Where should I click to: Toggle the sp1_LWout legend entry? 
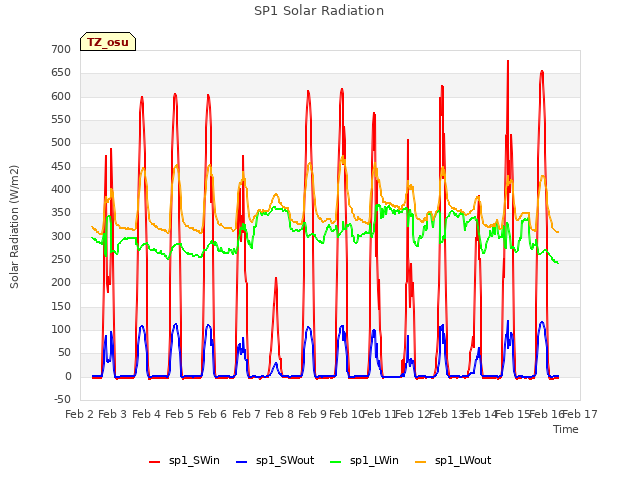tap(453, 461)
